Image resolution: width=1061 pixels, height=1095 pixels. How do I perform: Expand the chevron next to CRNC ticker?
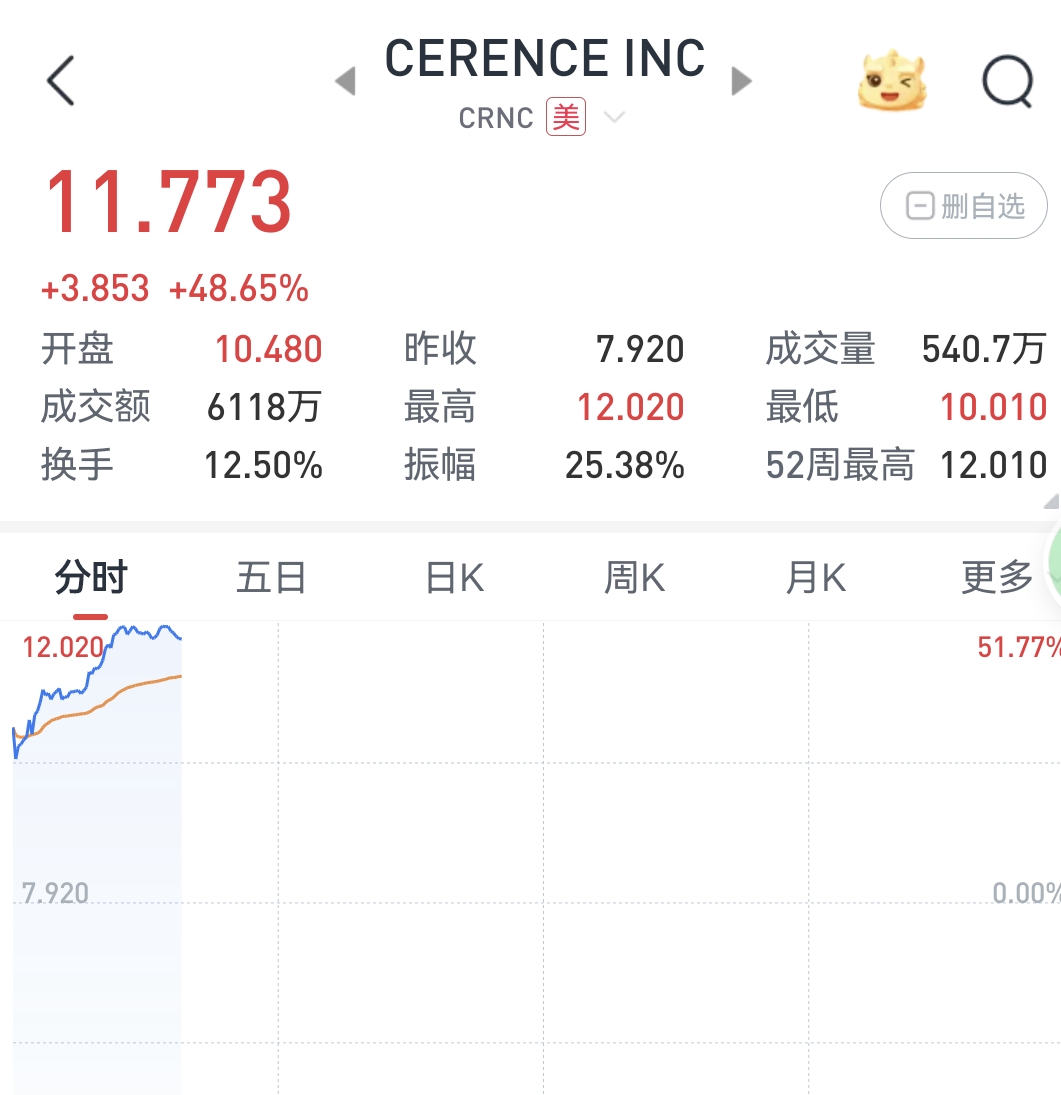pyautogui.click(x=614, y=118)
